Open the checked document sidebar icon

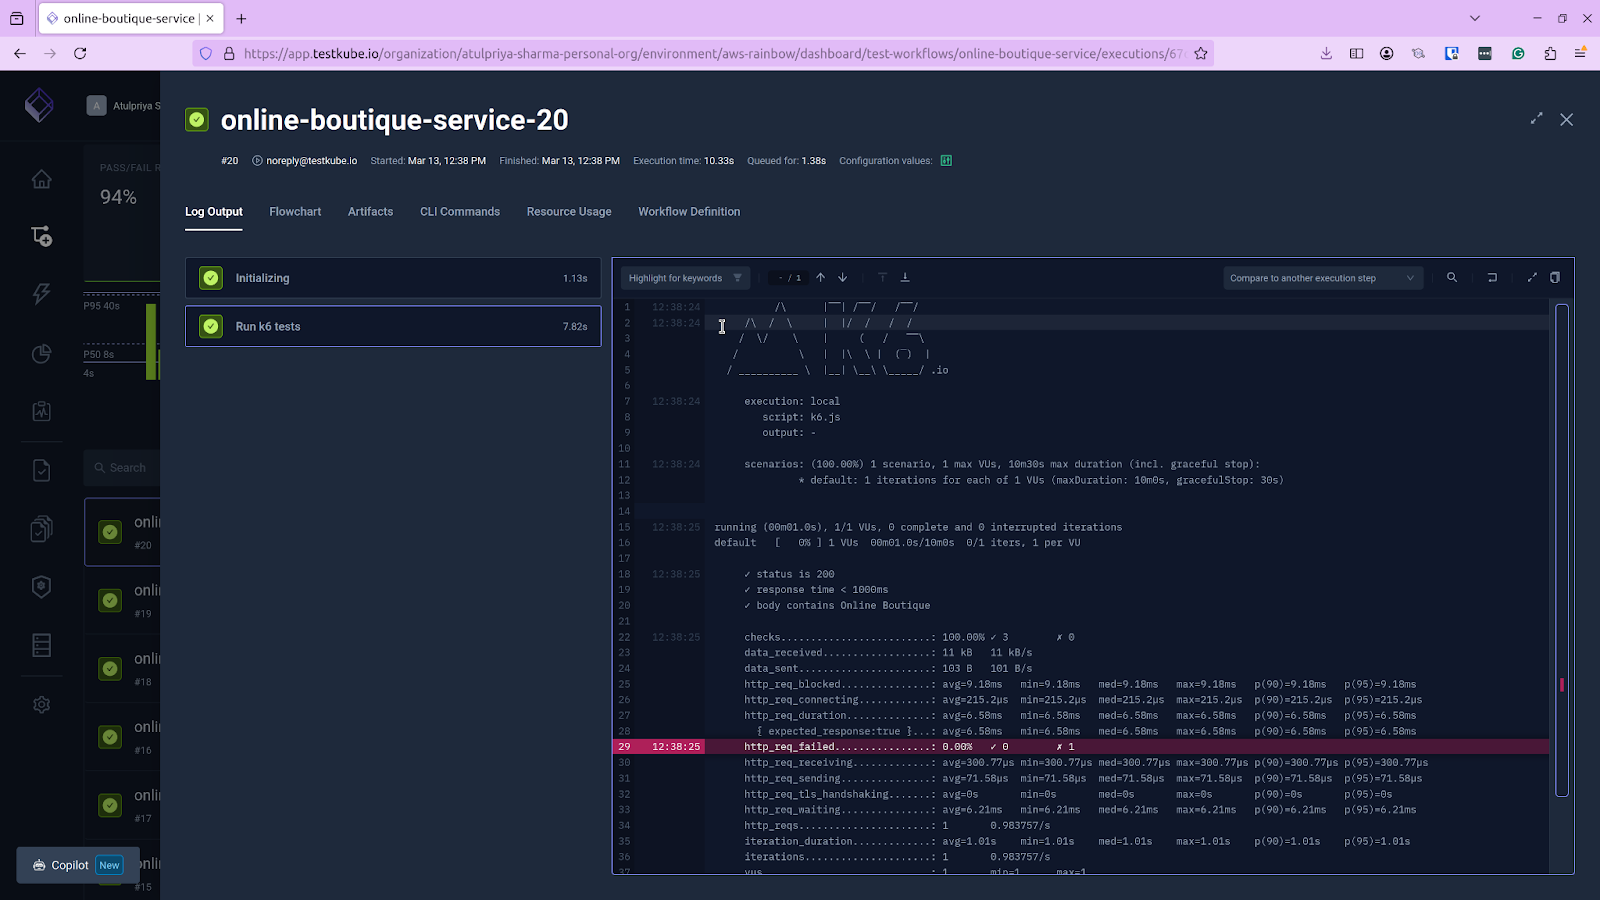click(x=41, y=470)
